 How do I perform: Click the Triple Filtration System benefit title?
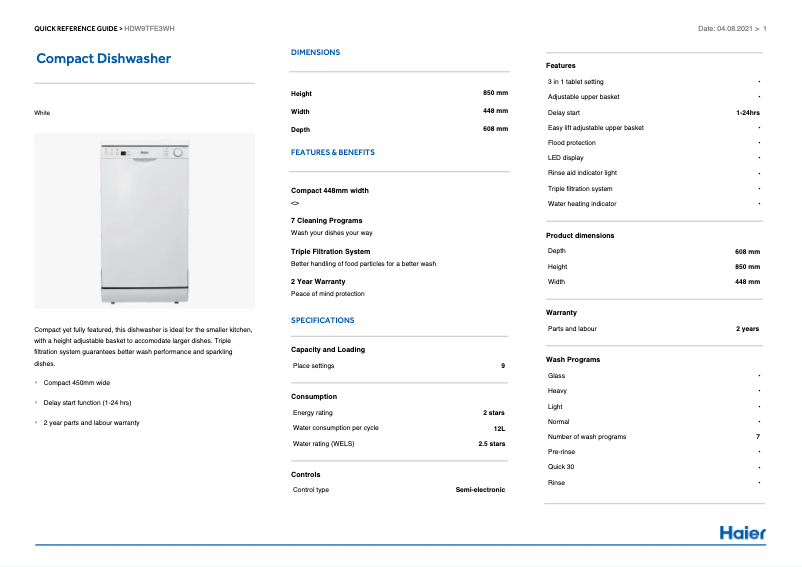click(x=330, y=251)
